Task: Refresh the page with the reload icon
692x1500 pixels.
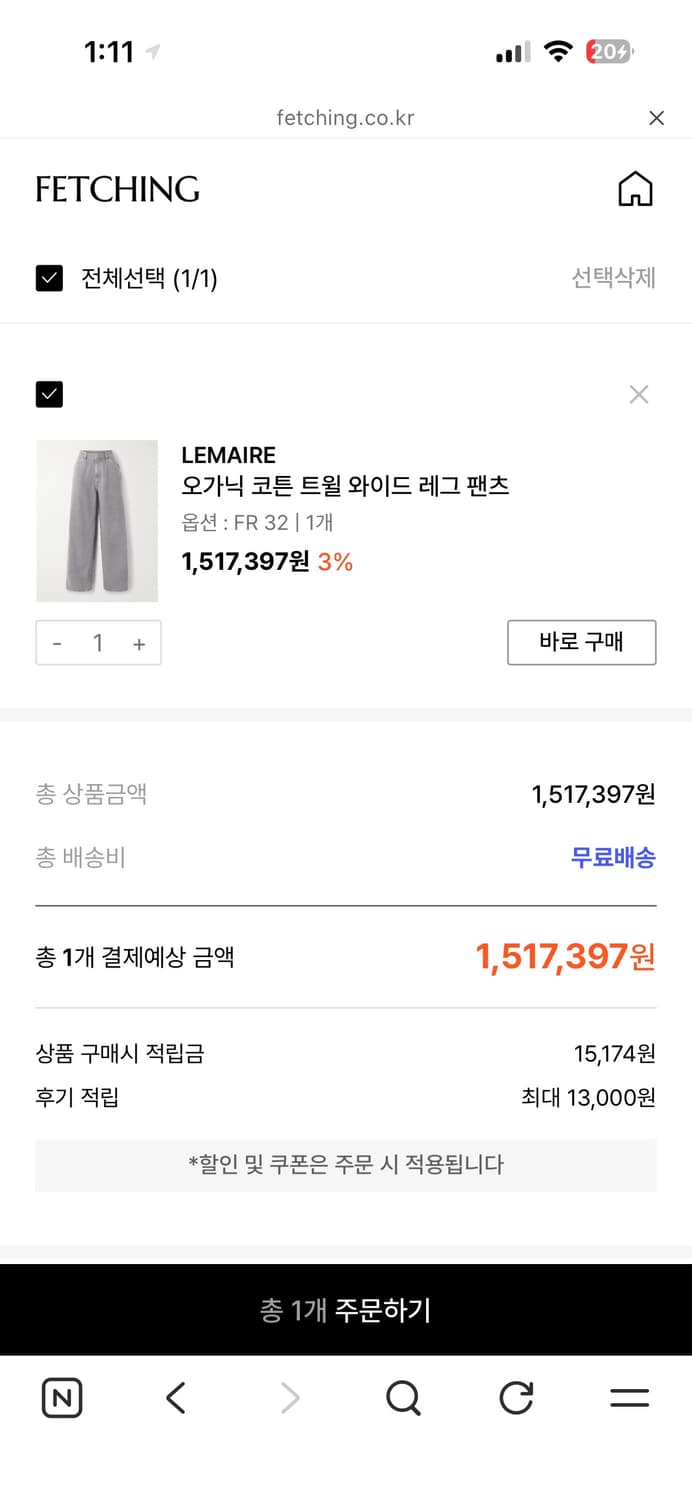Action: point(515,1398)
